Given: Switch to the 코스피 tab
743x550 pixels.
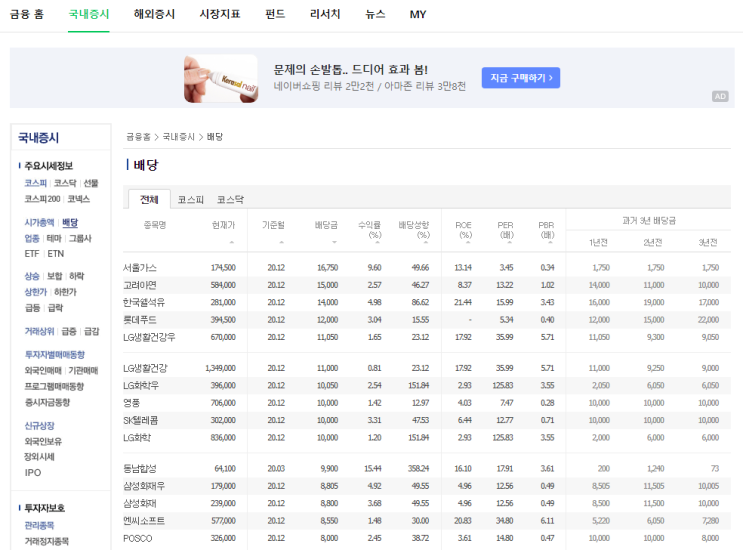Looking at the screenshot, I should click(190, 199).
